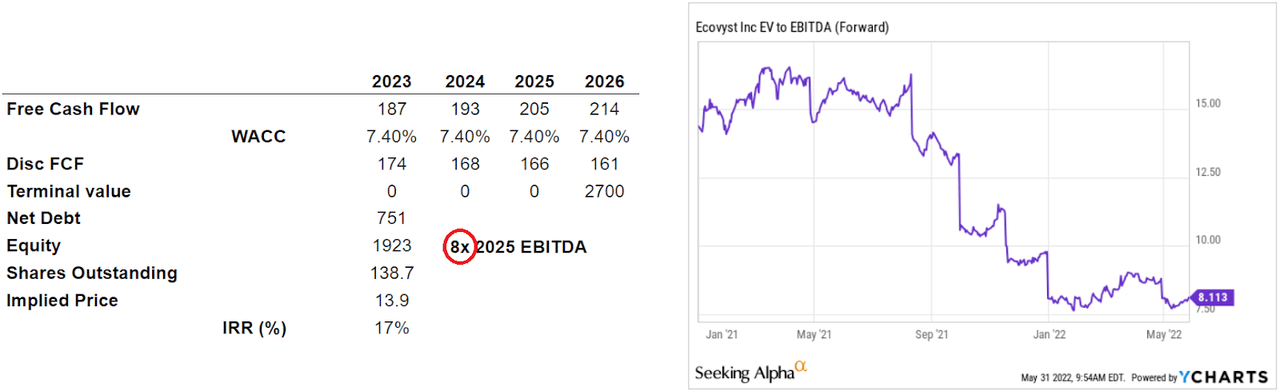Click the 2023 column header
Viewport: 1280px width, 391px height.
point(391,82)
